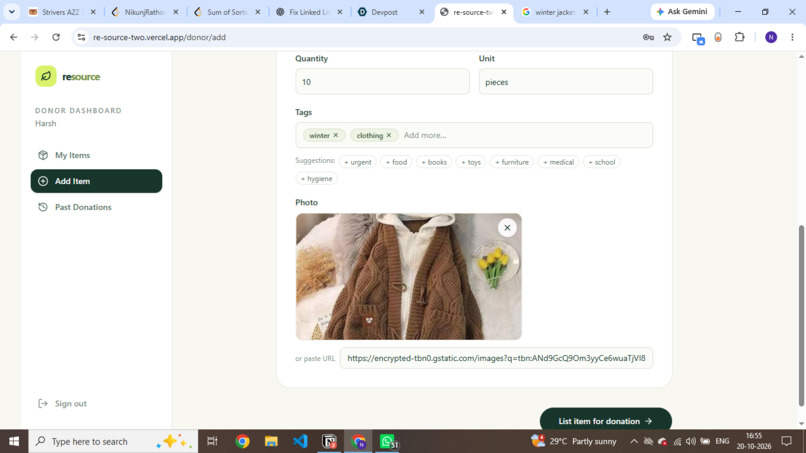This screenshot has width=806, height=453.
Task: Add the food suggestion tag
Action: (396, 162)
